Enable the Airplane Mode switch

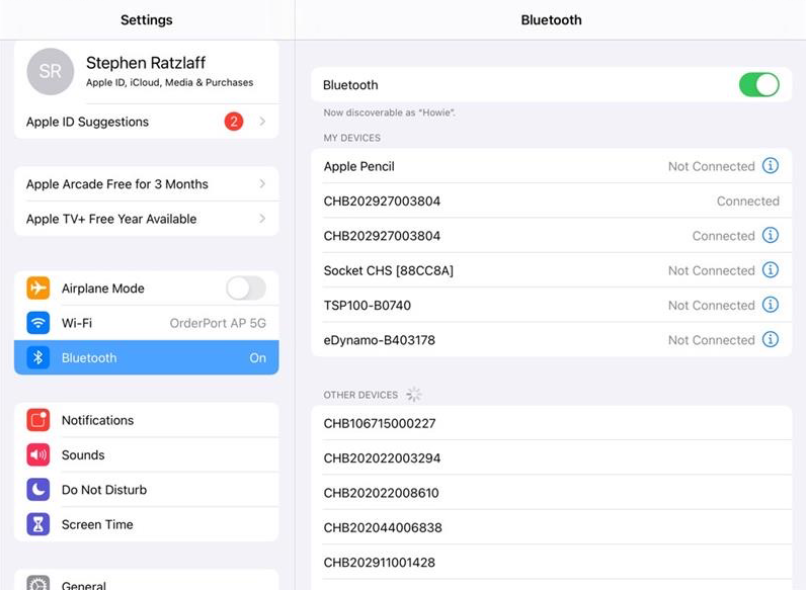tap(246, 288)
